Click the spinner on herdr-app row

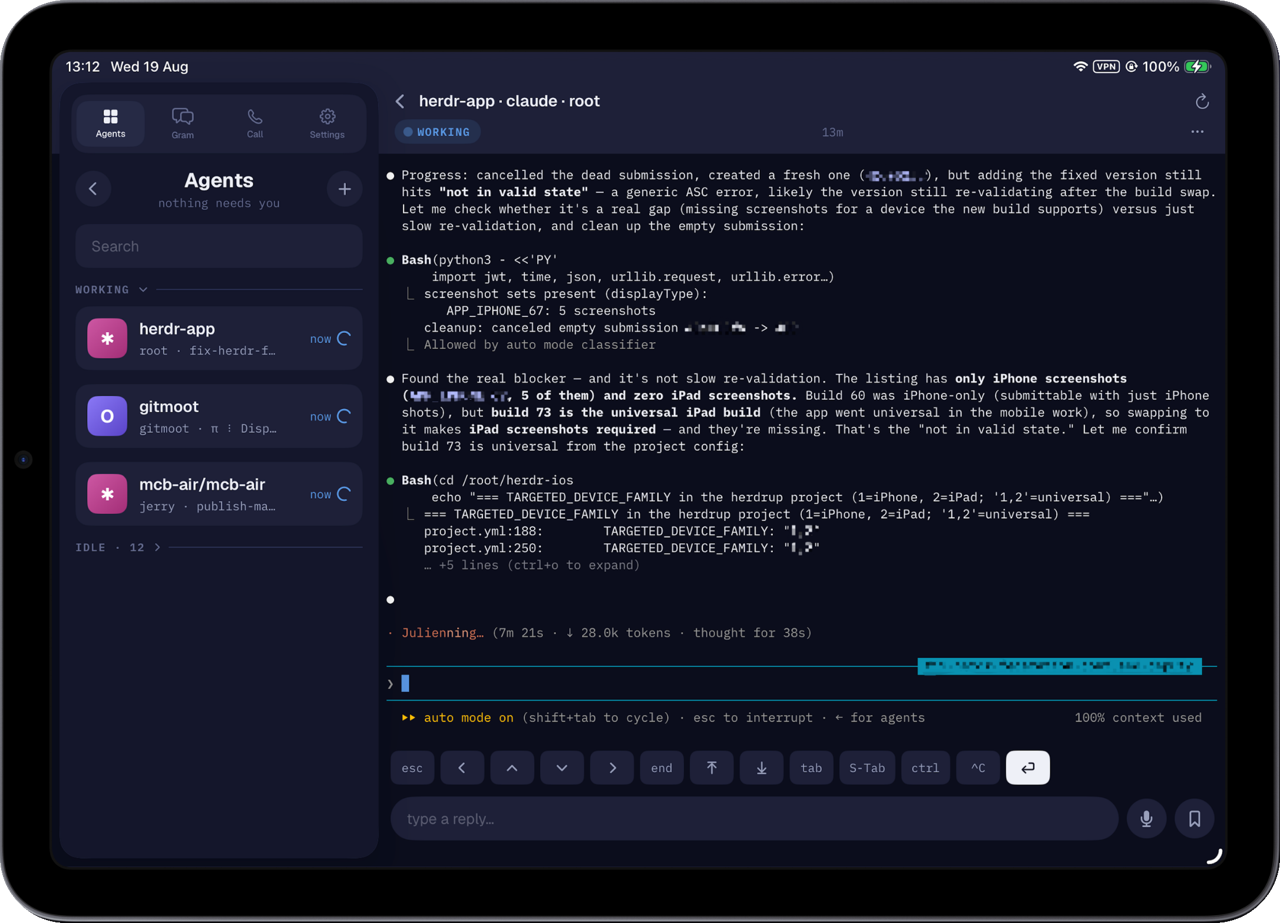click(x=344, y=339)
